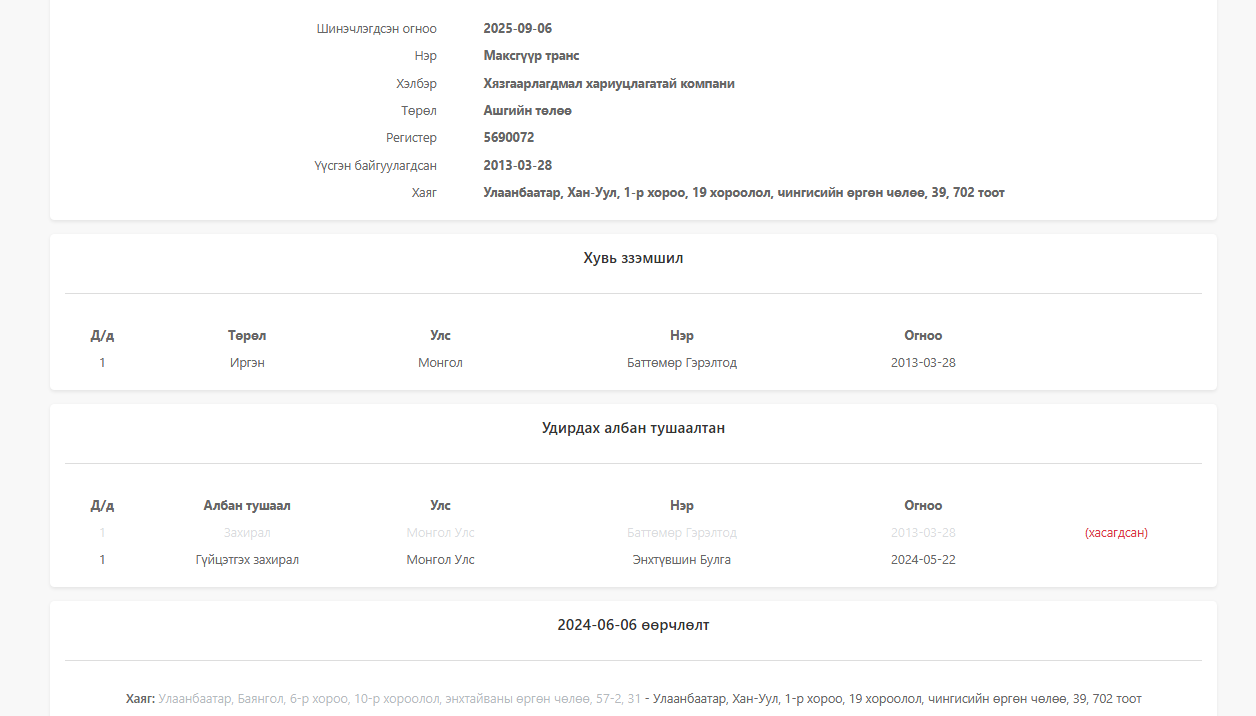Click the 2024-06-06 өөрчлөлт heading
Image resolution: width=1256 pixels, height=716 pixels.
(633, 625)
